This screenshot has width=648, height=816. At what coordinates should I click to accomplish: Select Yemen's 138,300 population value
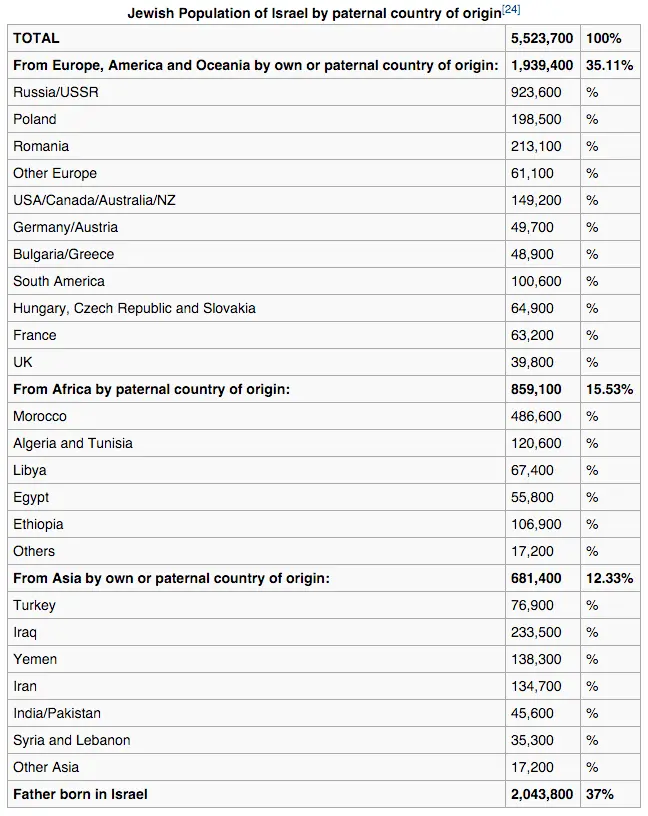click(536, 659)
